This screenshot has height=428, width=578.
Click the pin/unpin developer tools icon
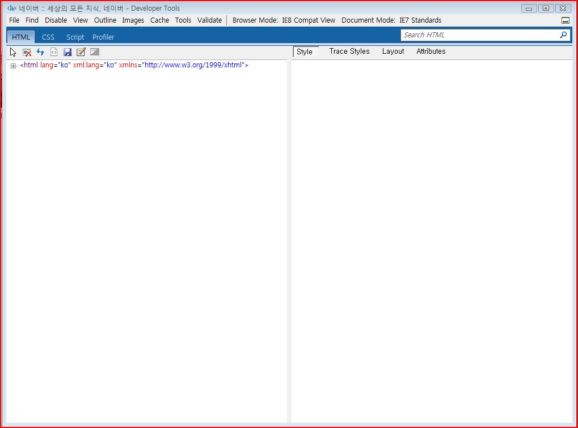(565, 20)
